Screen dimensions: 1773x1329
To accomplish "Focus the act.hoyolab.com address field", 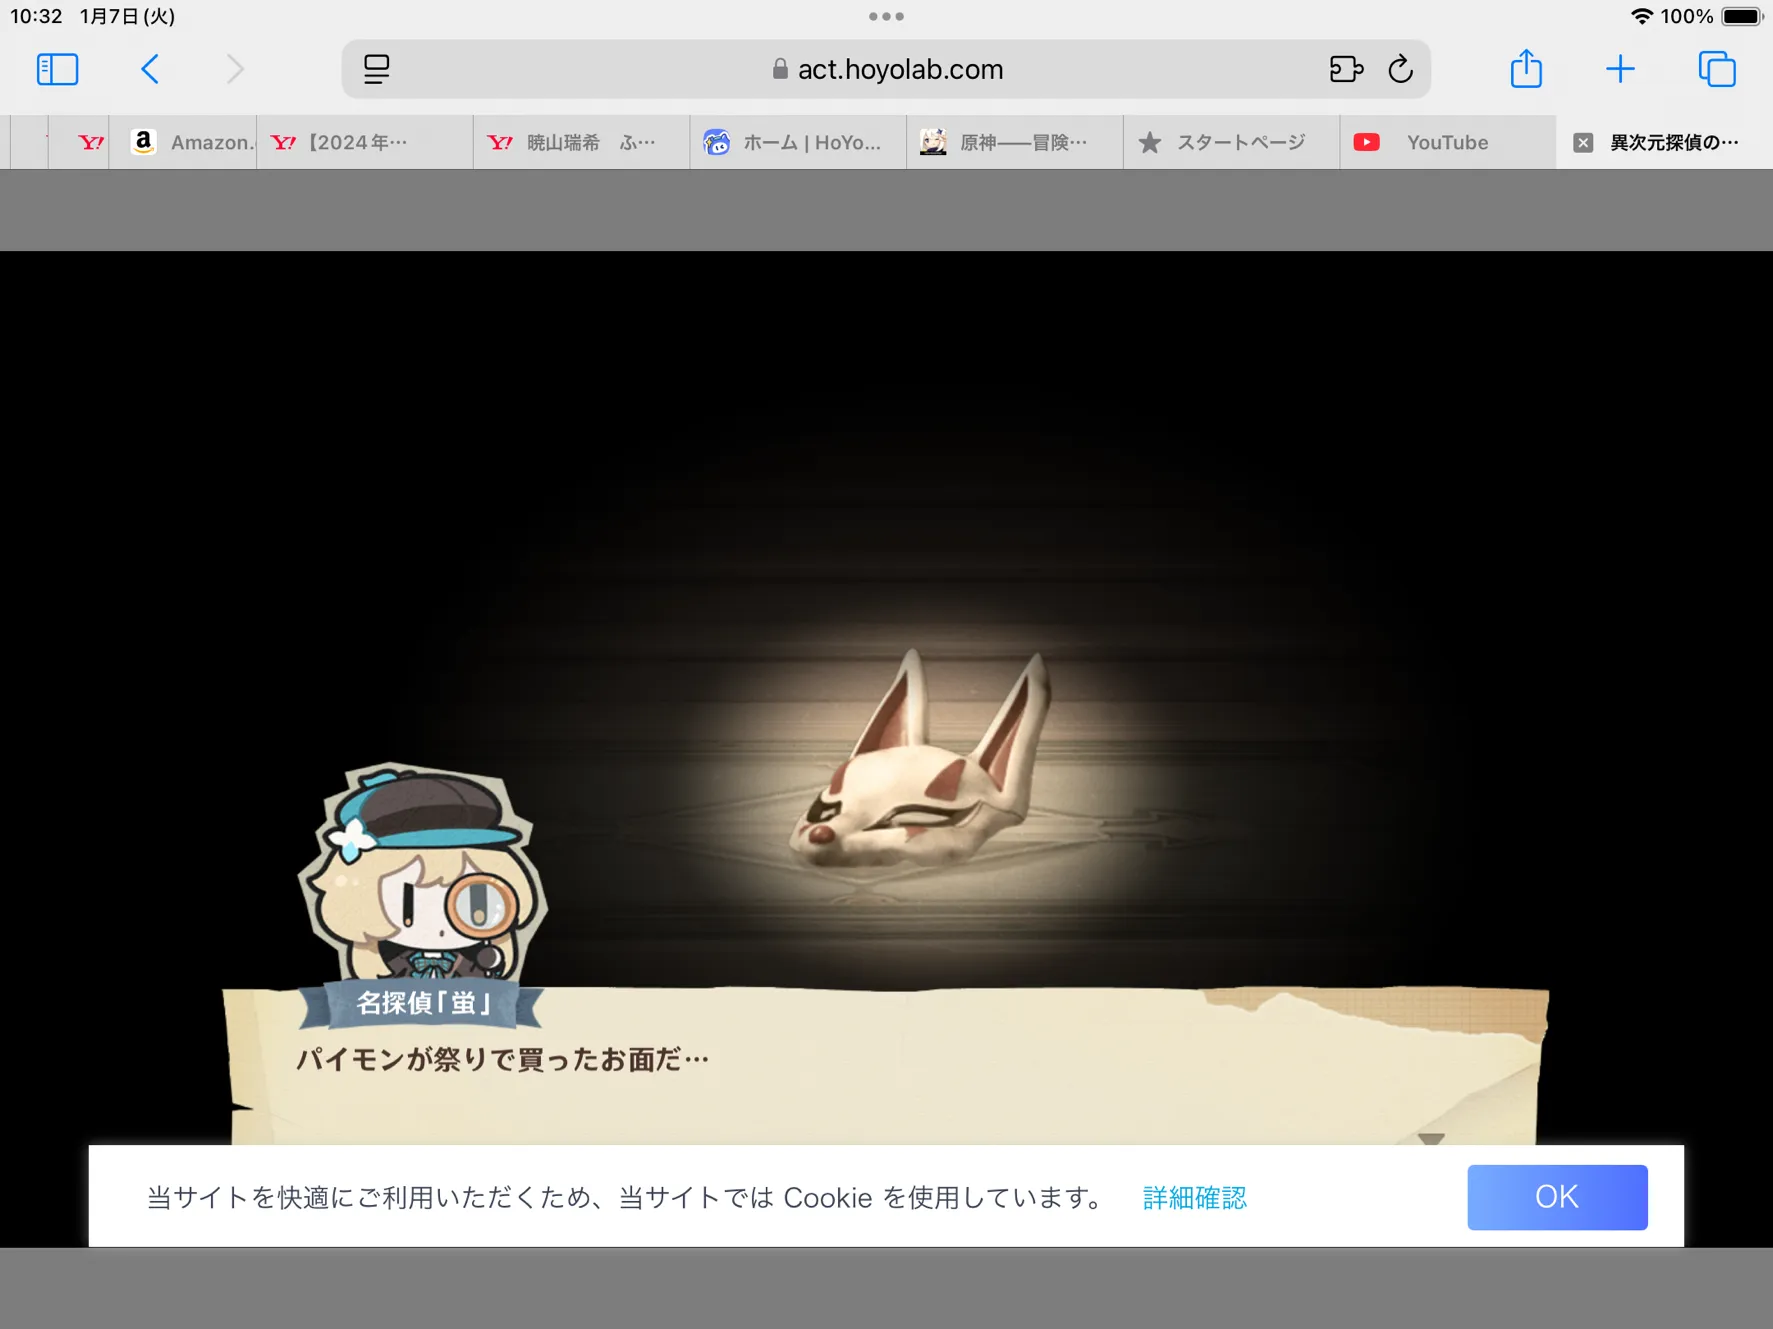I will pos(886,69).
